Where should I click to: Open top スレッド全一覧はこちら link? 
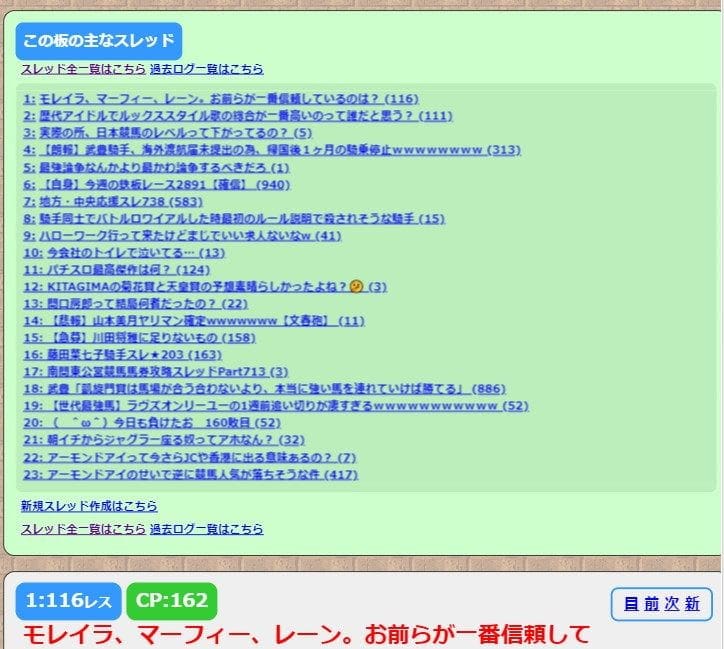(x=83, y=69)
